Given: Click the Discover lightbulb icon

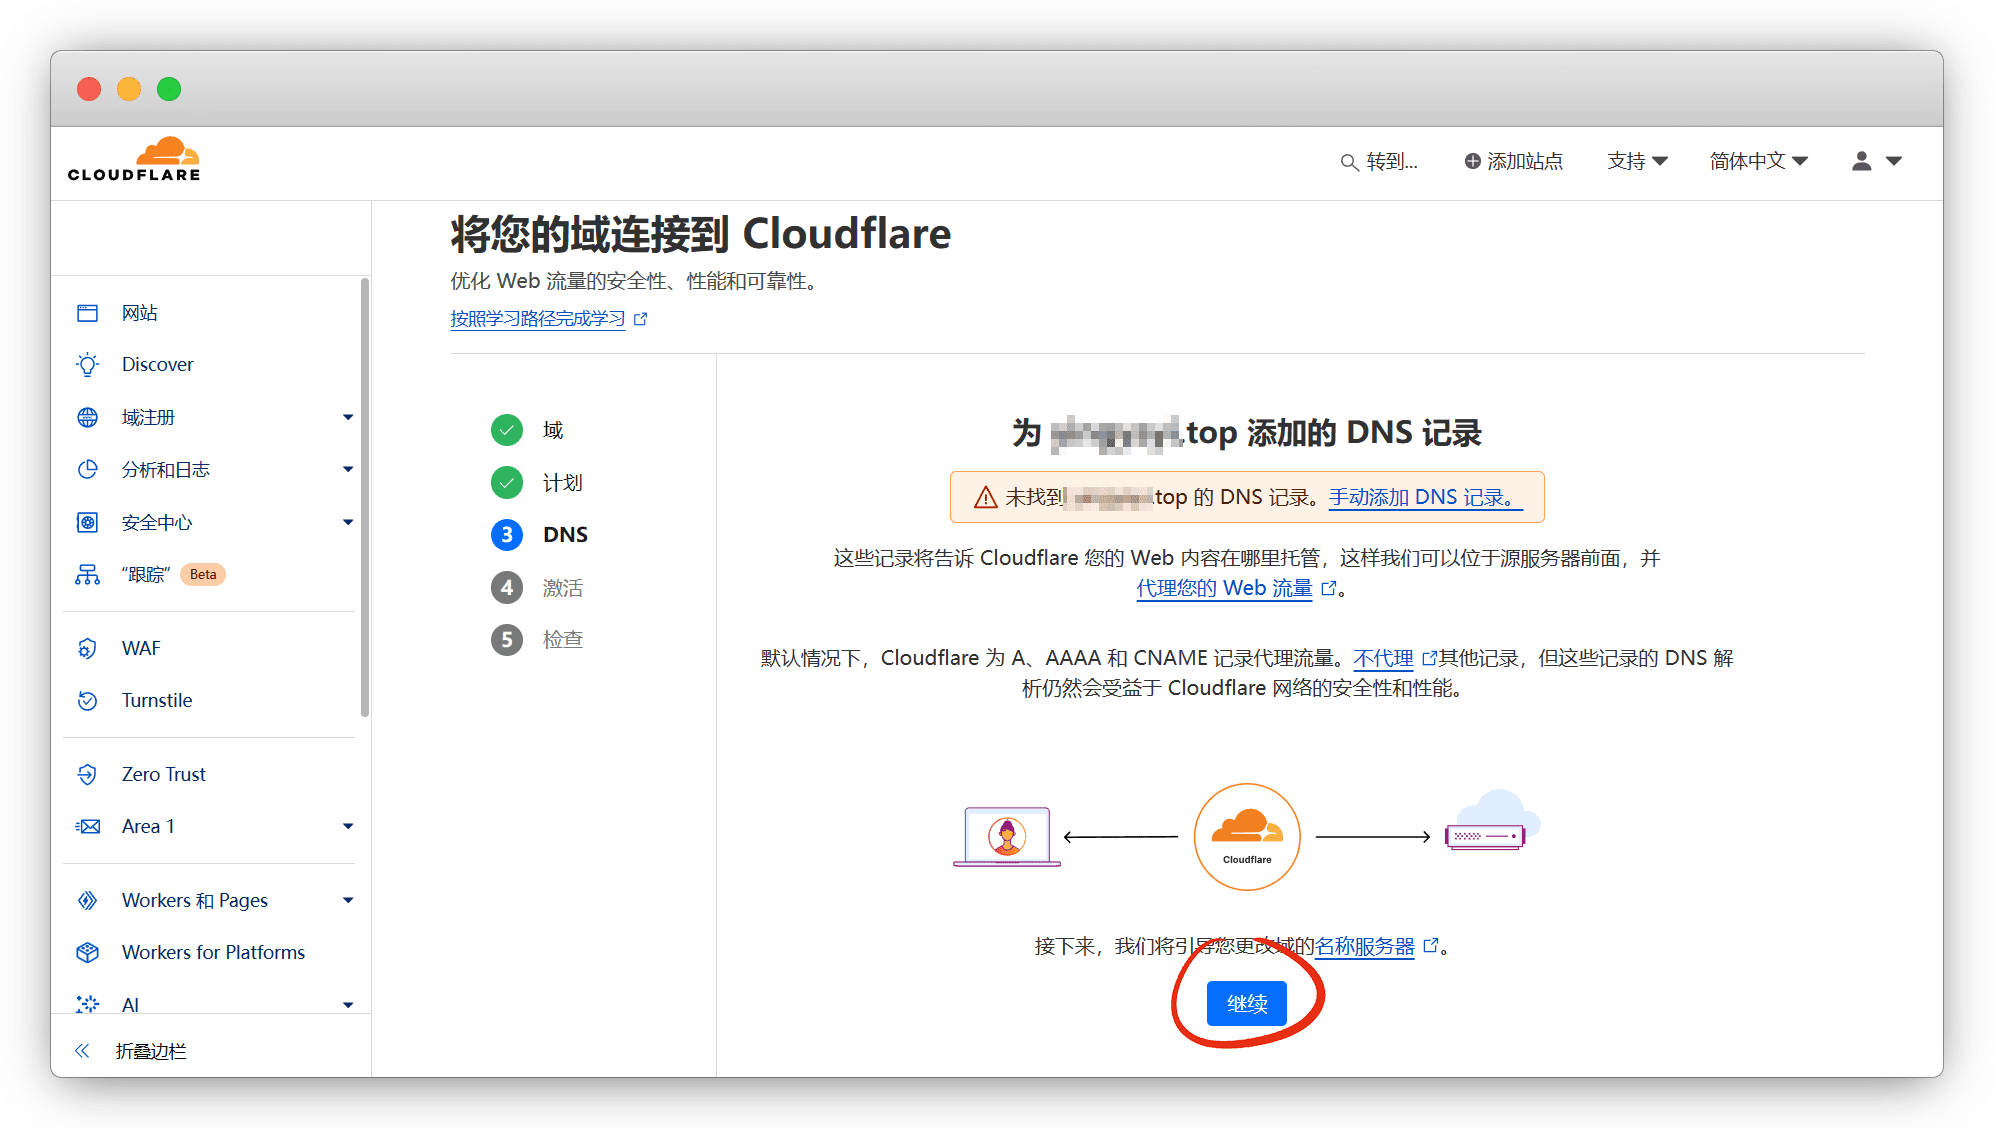Looking at the screenshot, I should (x=88, y=365).
